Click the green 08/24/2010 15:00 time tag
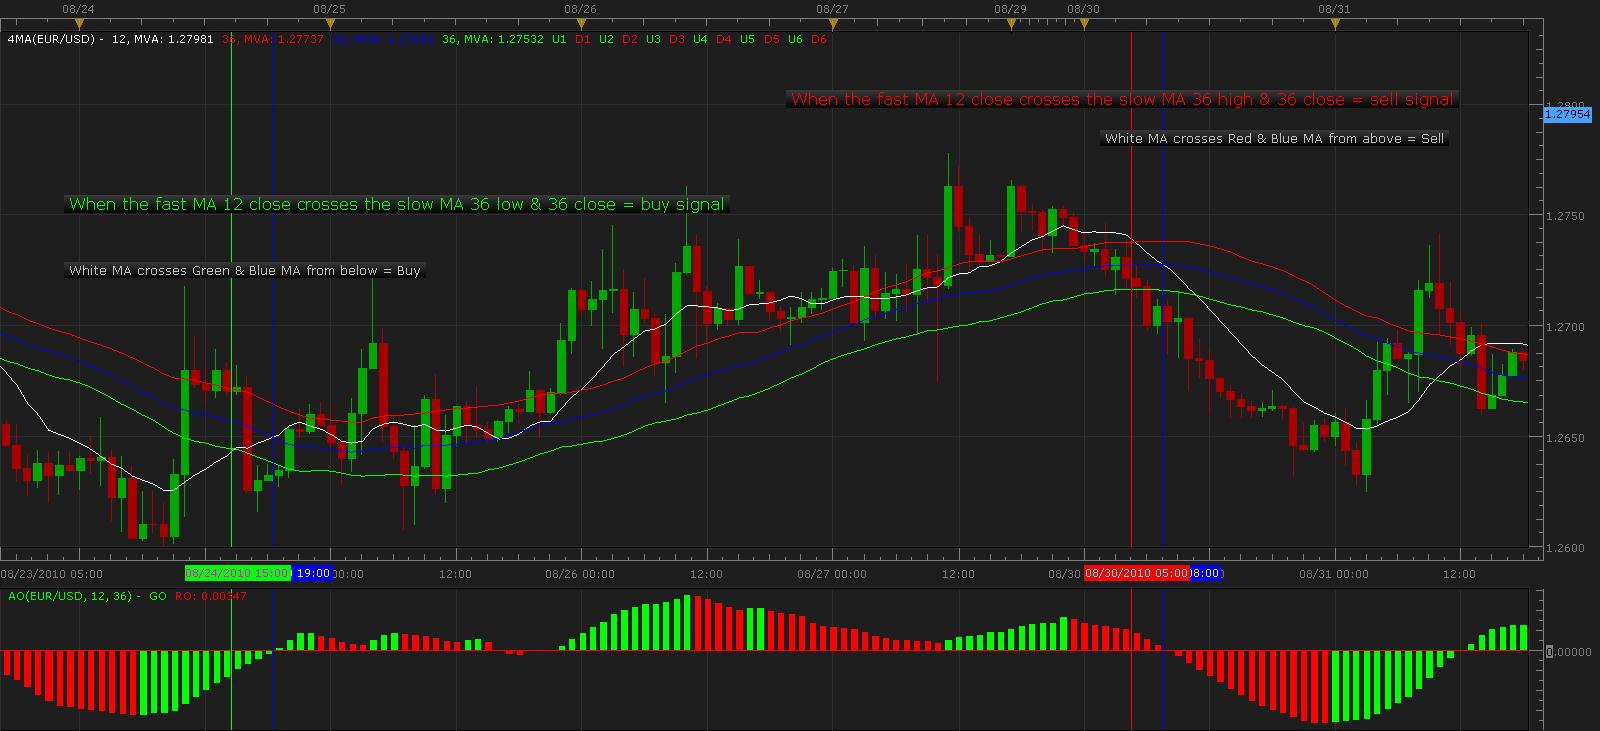 (238, 574)
